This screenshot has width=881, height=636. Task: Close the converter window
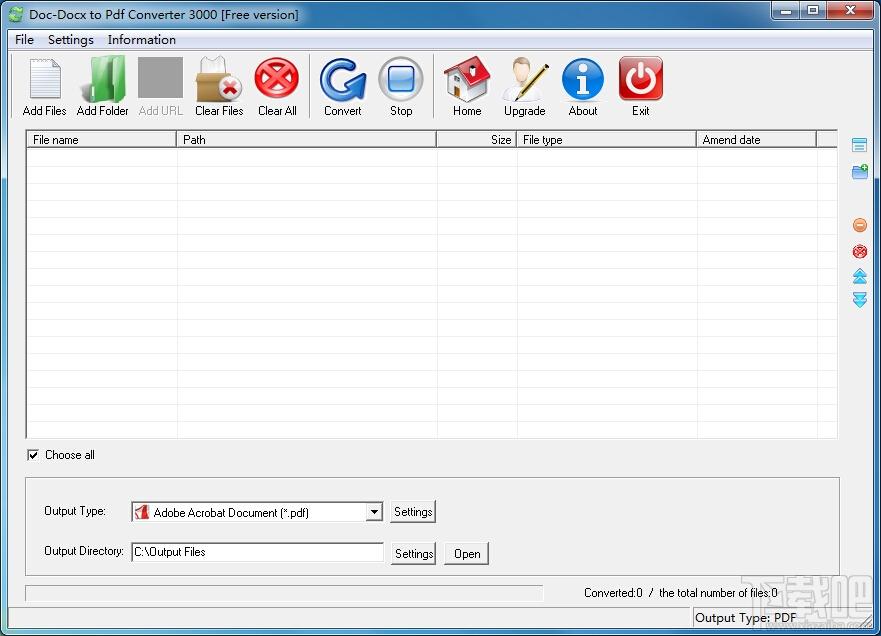(x=850, y=11)
